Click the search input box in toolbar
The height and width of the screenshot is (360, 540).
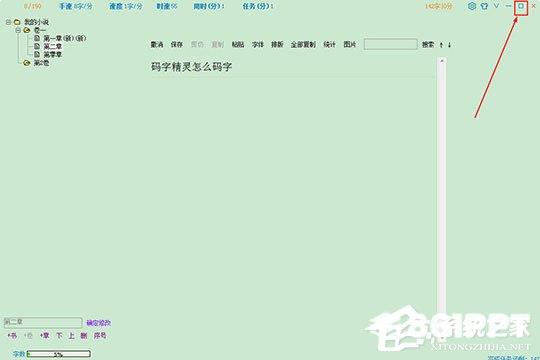coord(391,44)
